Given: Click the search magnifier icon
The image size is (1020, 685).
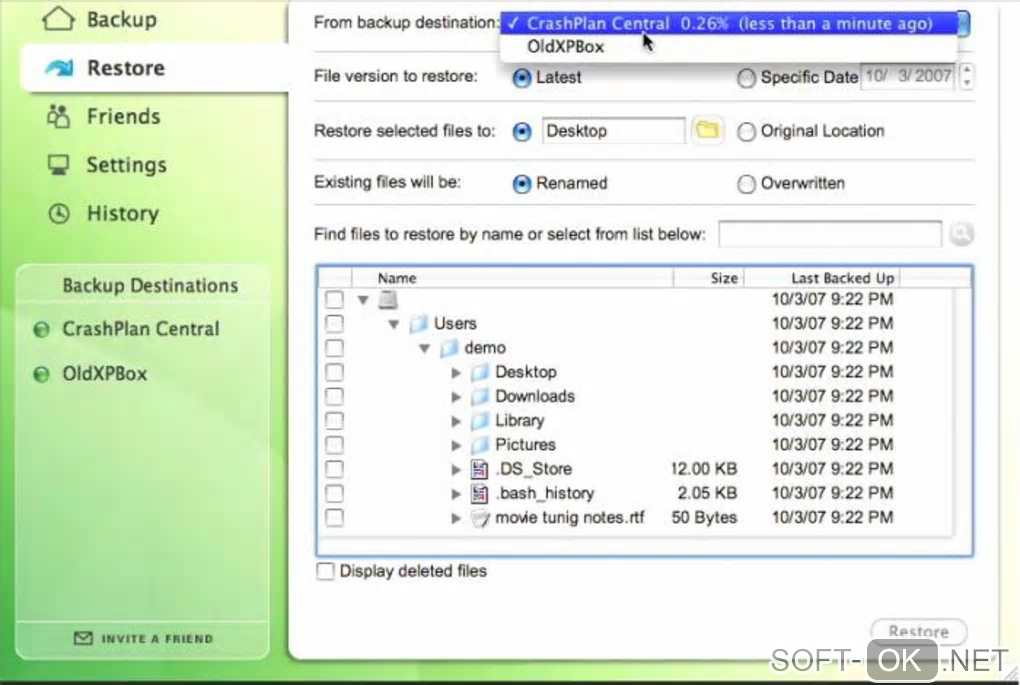Looking at the screenshot, I should [x=961, y=234].
